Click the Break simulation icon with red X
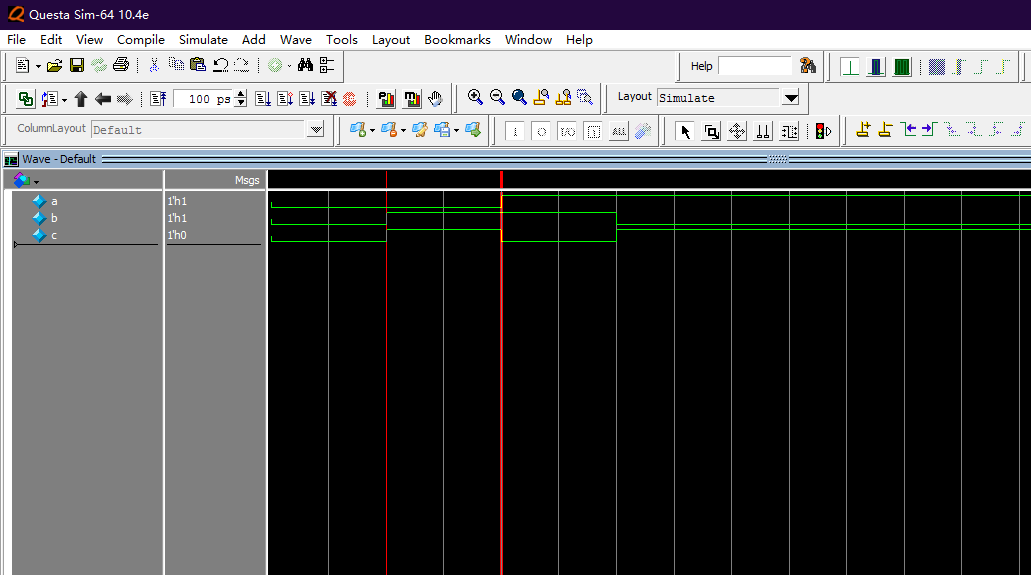1031x575 pixels. tap(329, 99)
